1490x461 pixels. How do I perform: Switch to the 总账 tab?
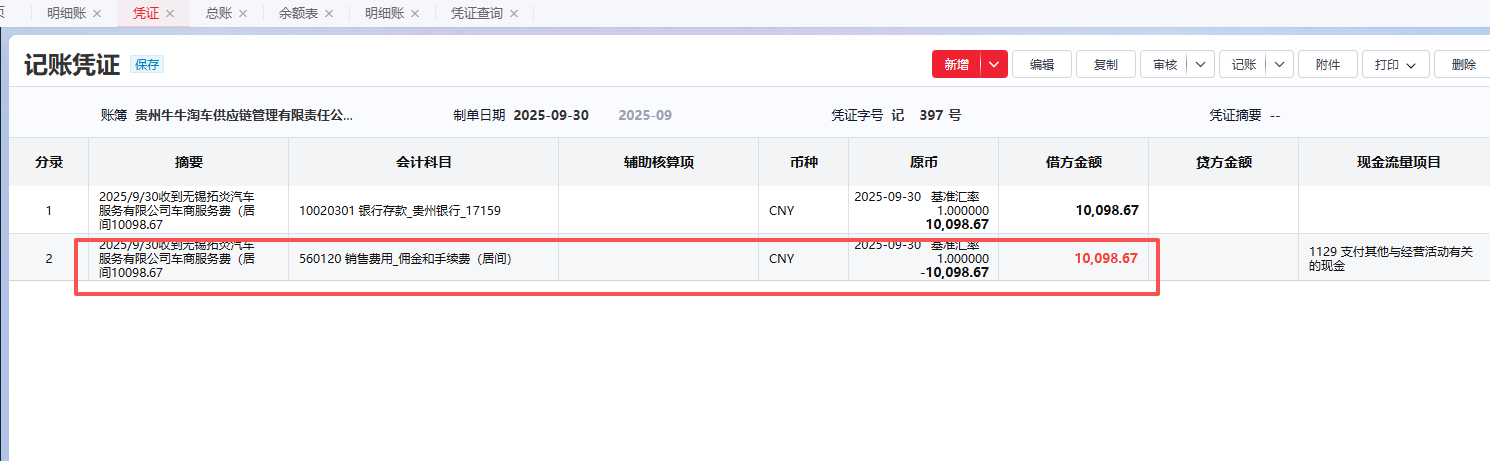[x=218, y=14]
